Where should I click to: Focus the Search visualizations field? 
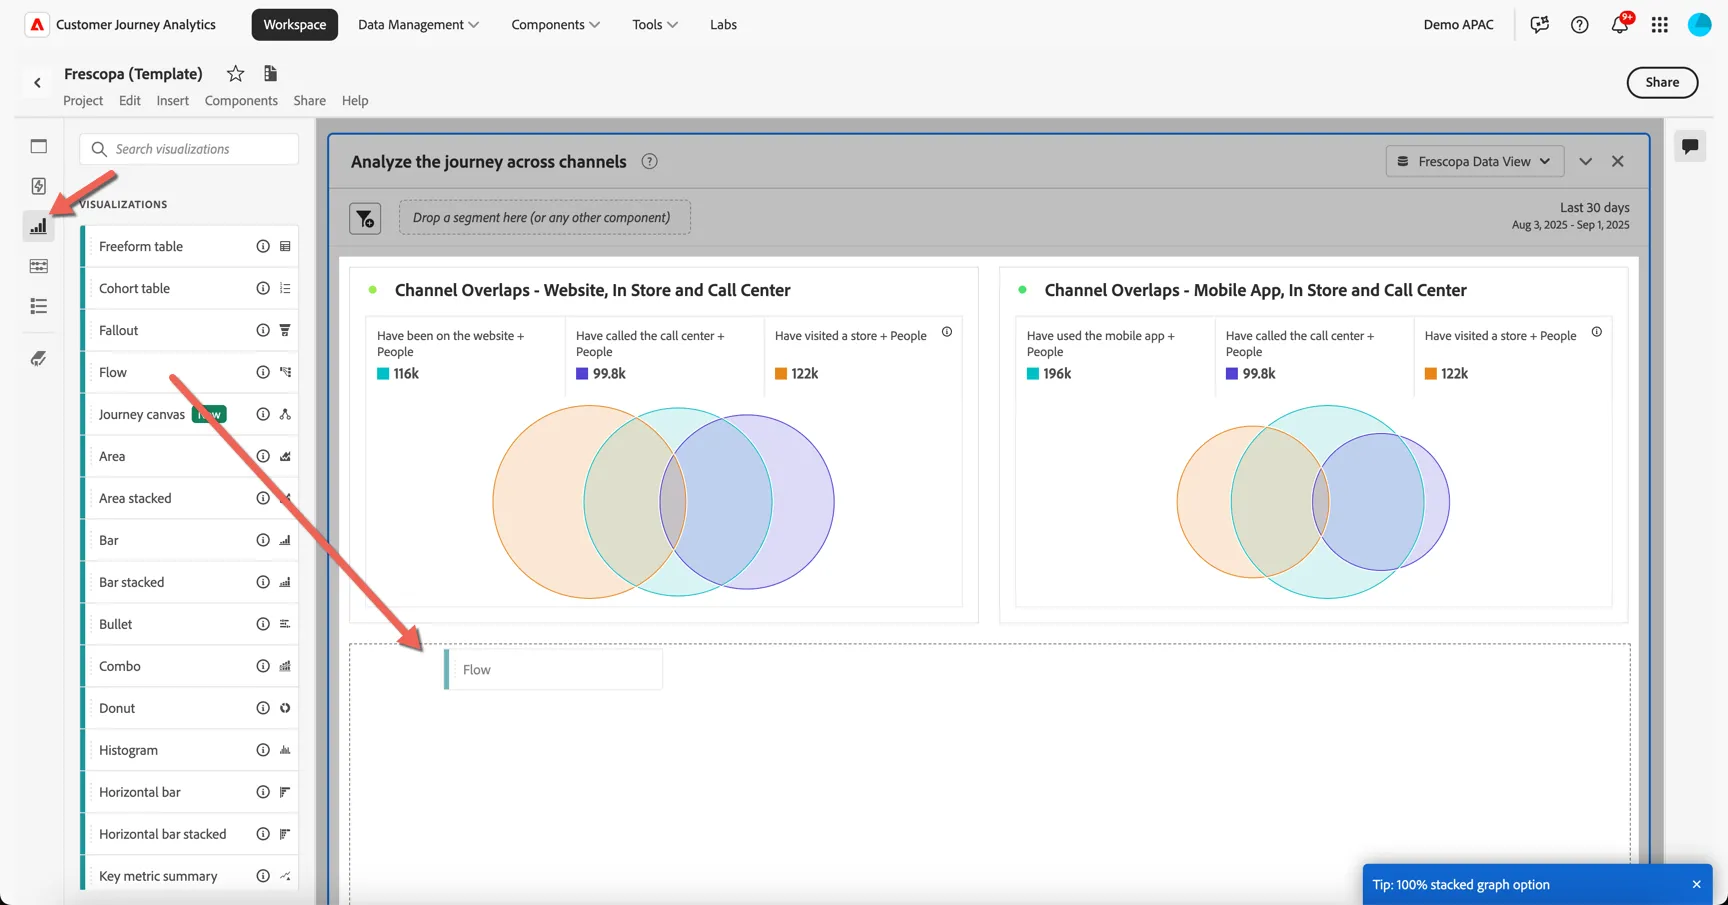[x=189, y=149]
